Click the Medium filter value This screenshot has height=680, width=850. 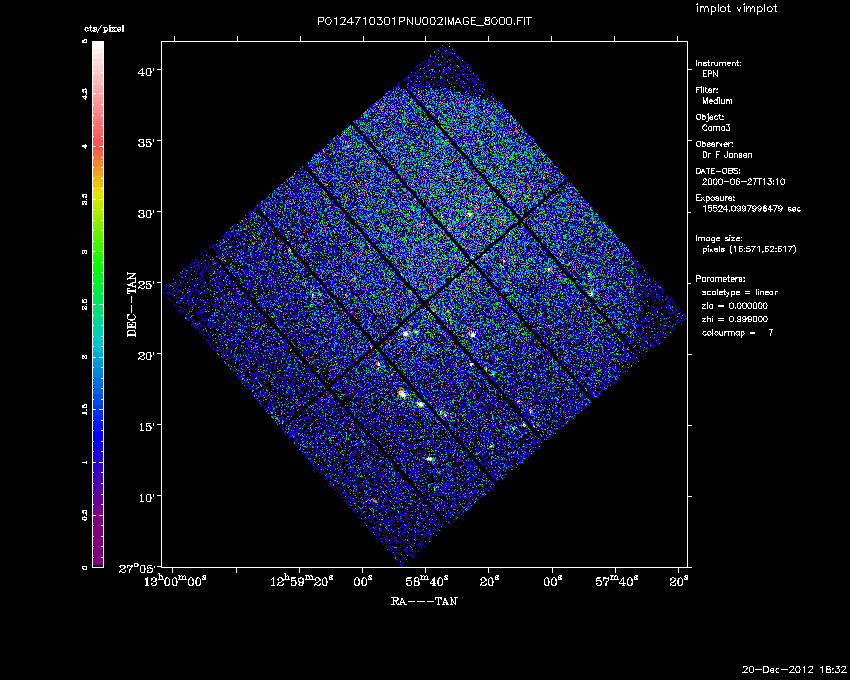coord(717,101)
